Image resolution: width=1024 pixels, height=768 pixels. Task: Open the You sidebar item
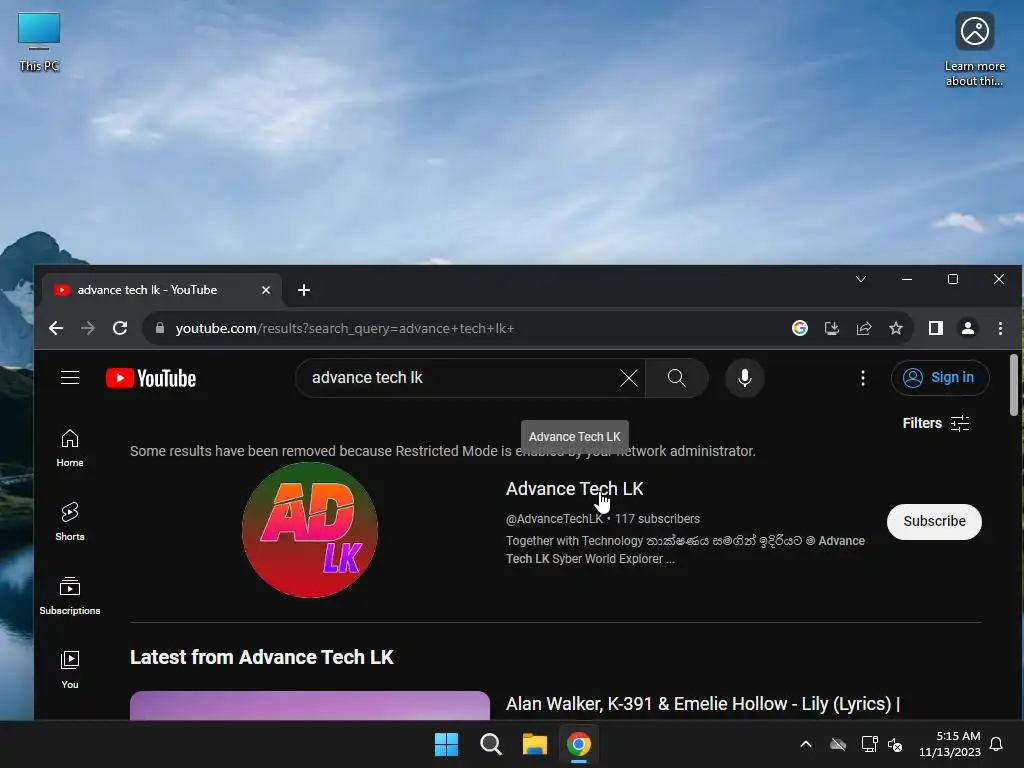(x=70, y=669)
